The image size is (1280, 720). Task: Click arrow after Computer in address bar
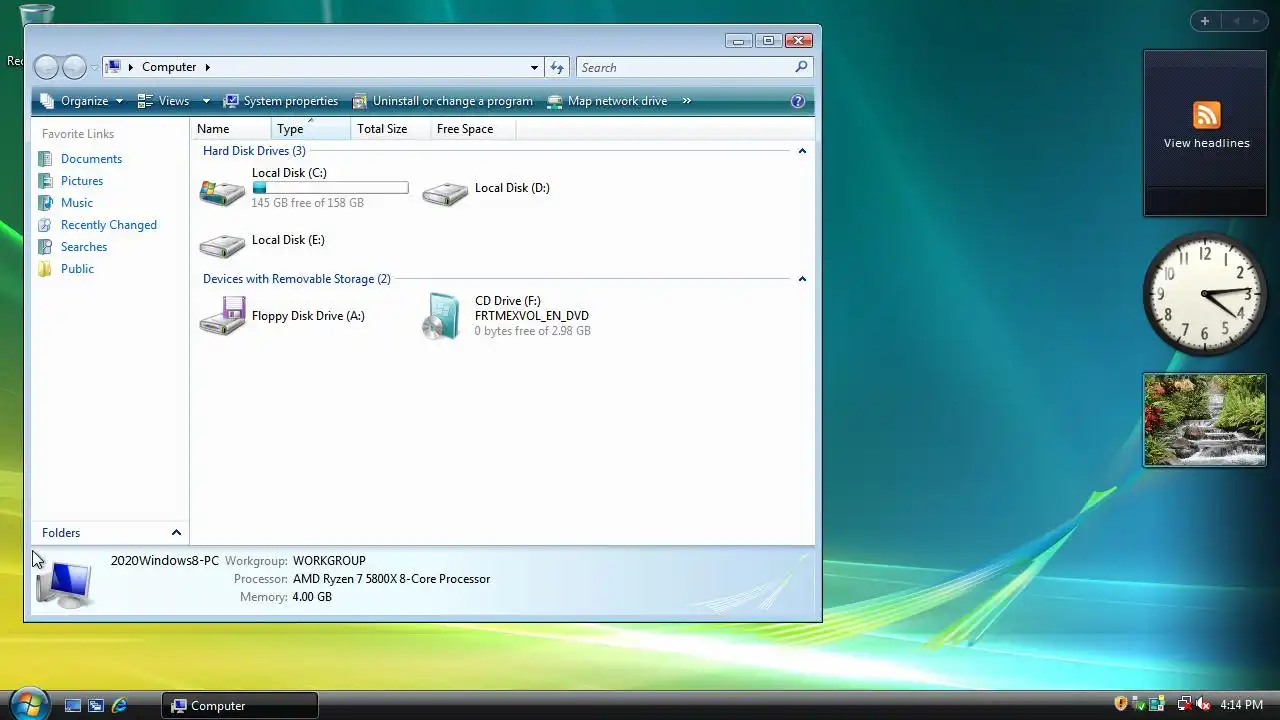[x=207, y=67]
